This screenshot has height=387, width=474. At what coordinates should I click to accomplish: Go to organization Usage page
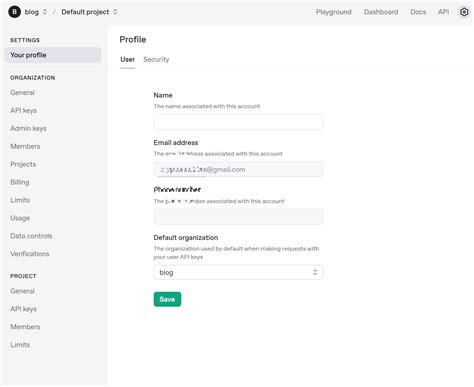tap(20, 218)
